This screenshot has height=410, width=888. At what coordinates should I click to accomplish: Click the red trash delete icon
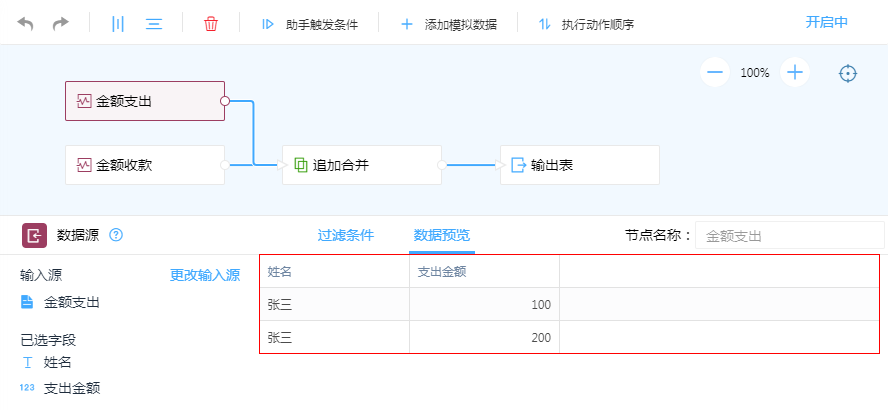point(210,23)
